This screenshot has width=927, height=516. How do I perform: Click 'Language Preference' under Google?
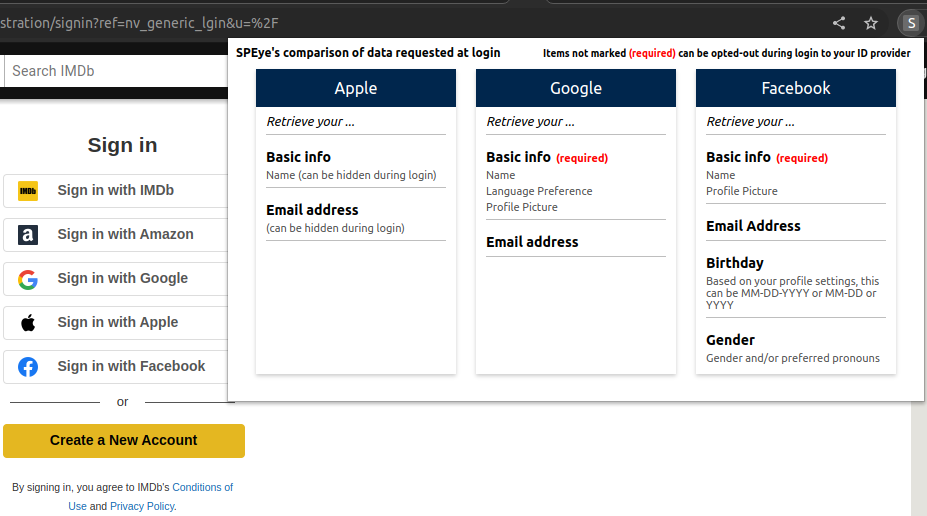(x=539, y=191)
